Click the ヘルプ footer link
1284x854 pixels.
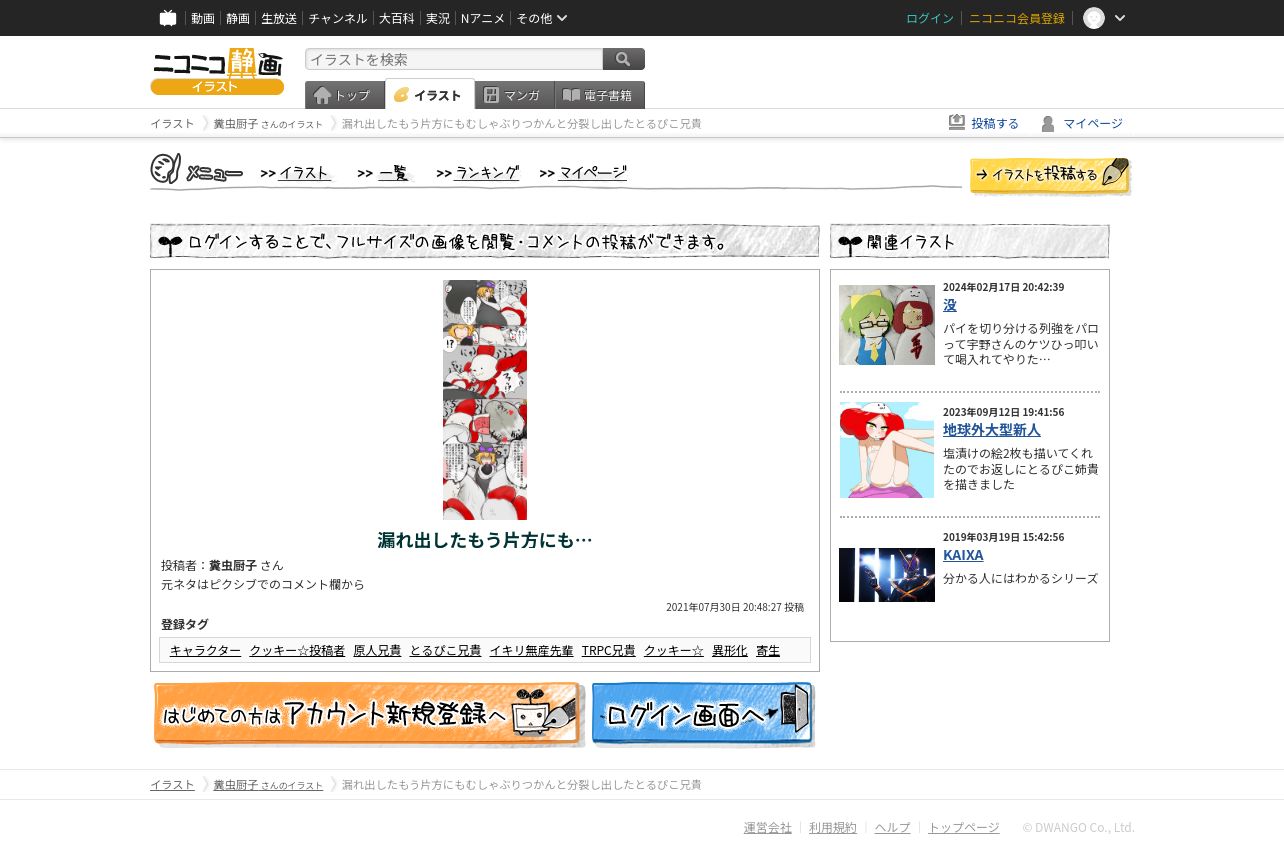pyautogui.click(x=893, y=827)
